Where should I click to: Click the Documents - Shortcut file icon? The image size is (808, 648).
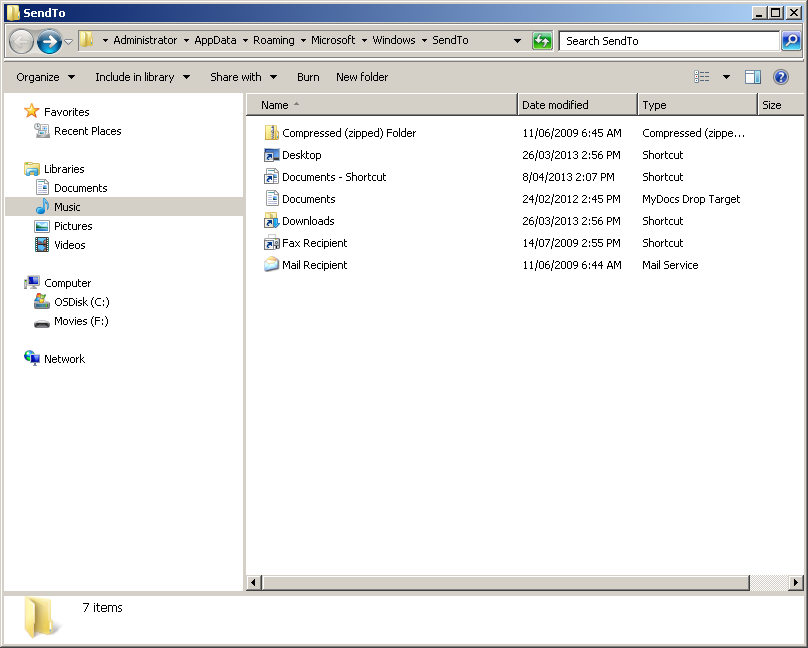coord(272,177)
